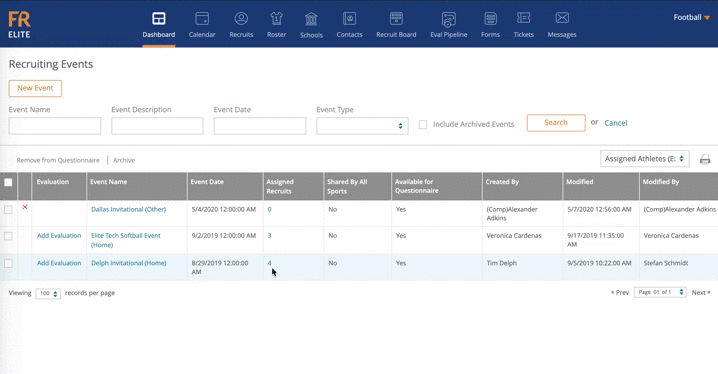Image resolution: width=718 pixels, height=374 pixels.
Task: Open the Messages envelope icon
Action: pyautogui.click(x=562, y=18)
